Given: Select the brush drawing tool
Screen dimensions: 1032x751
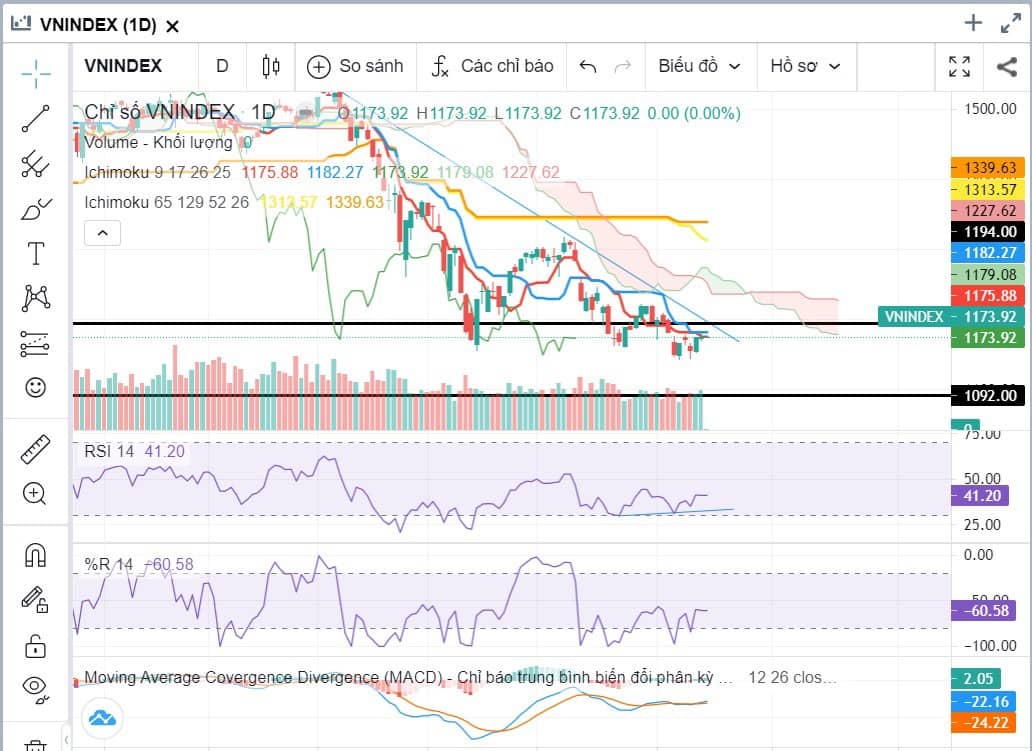Looking at the screenshot, I should point(36,209).
